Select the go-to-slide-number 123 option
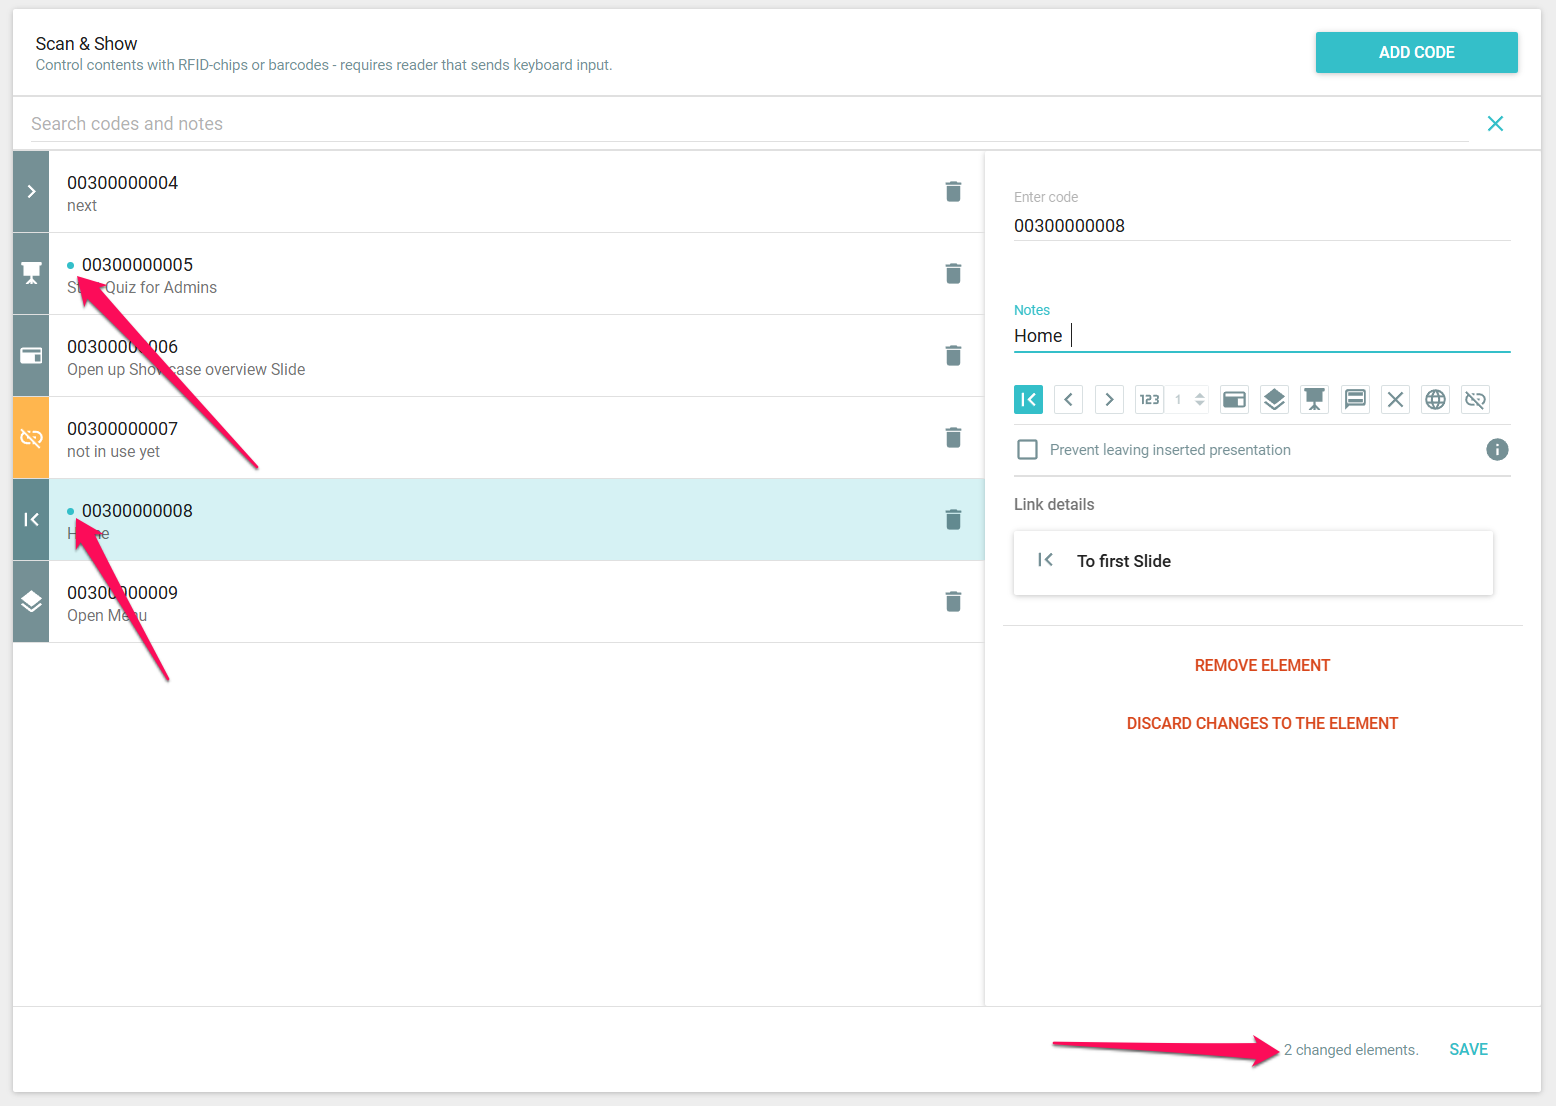Image resolution: width=1556 pixels, height=1106 pixels. pyautogui.click(x=1149, y=400)
